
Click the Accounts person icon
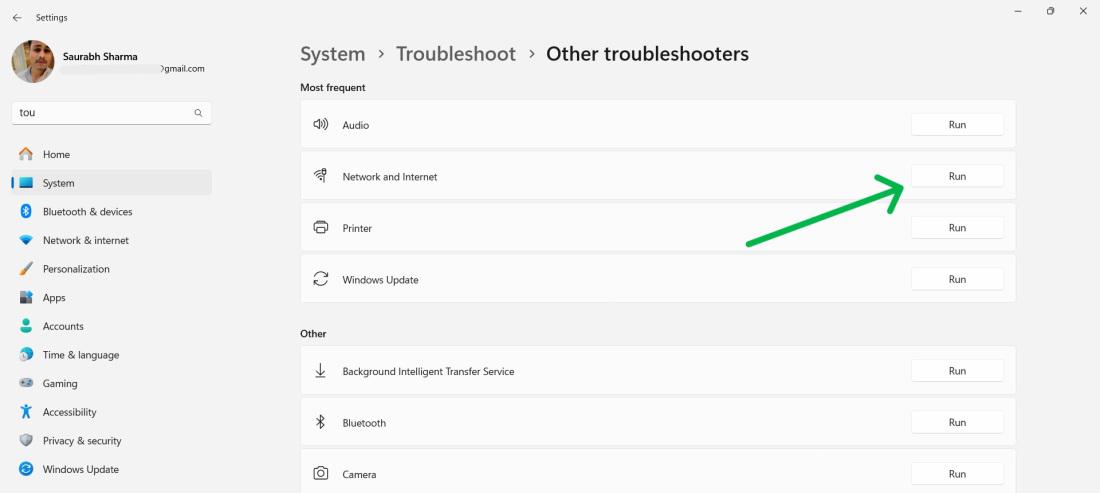(x=26, y=326)
